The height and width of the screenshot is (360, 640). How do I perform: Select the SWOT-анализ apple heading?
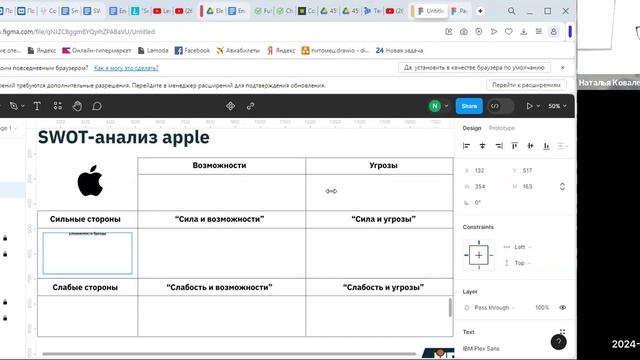pos(124,138)
